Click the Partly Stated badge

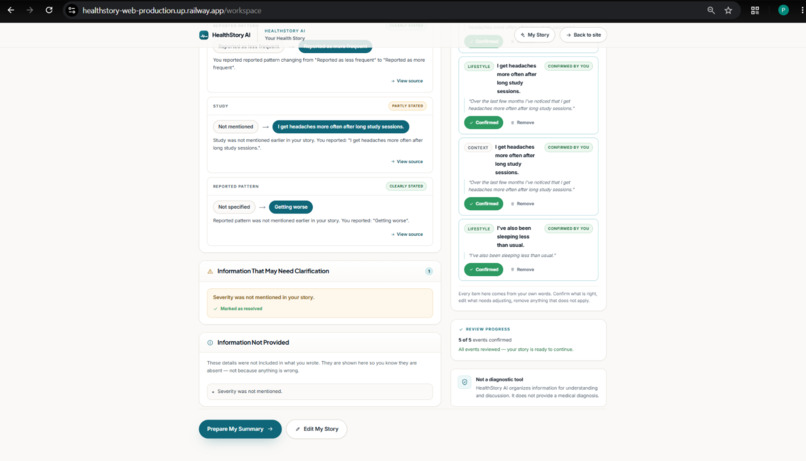pos(408,106)
